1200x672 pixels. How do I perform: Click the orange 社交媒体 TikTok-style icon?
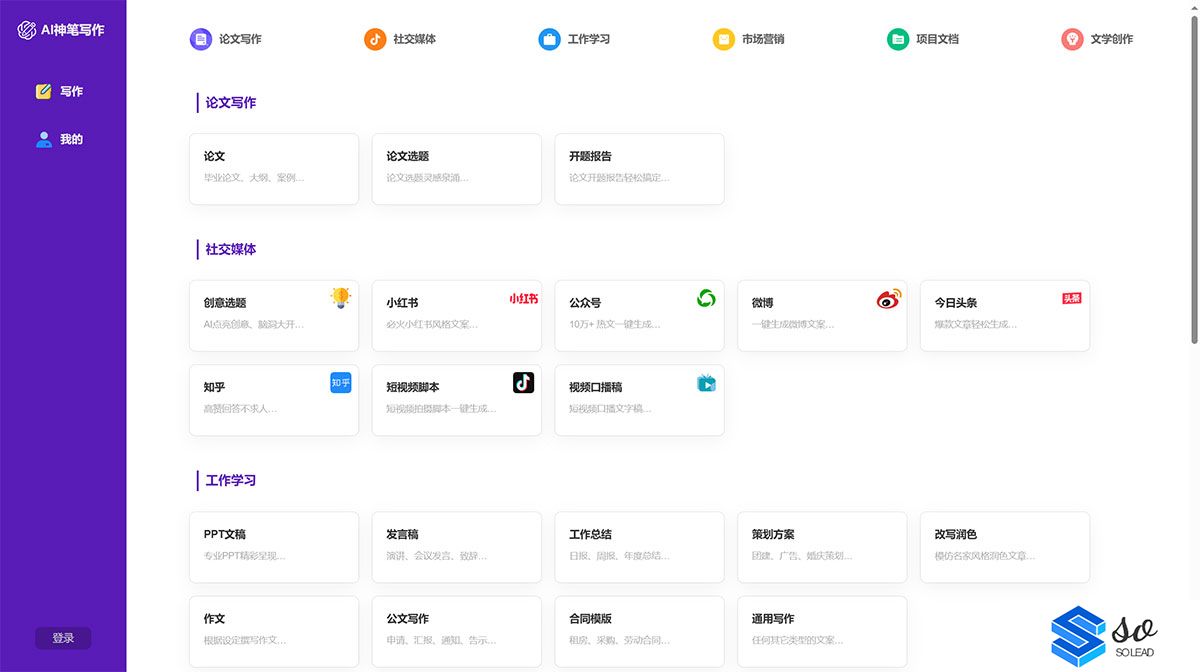(375, 39)
